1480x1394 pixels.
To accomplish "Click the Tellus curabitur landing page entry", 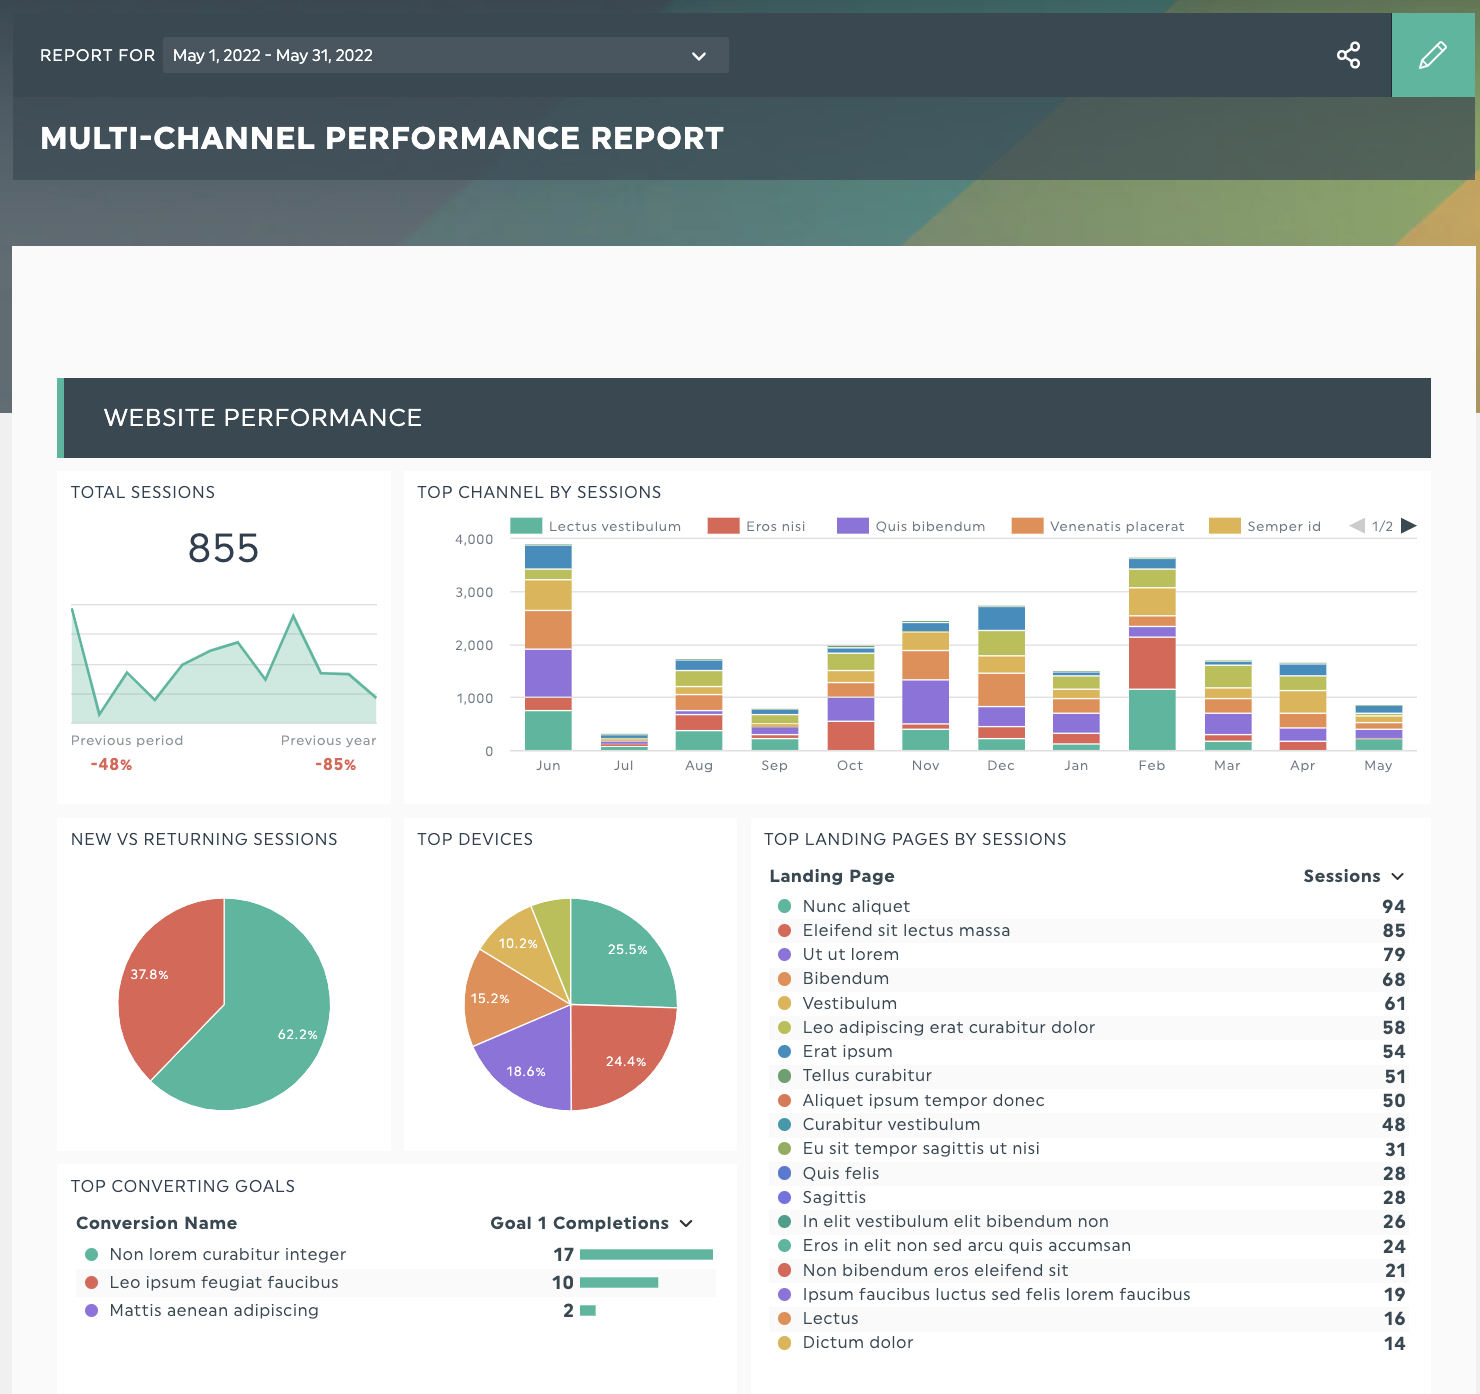I will [x=867, y=1075].
